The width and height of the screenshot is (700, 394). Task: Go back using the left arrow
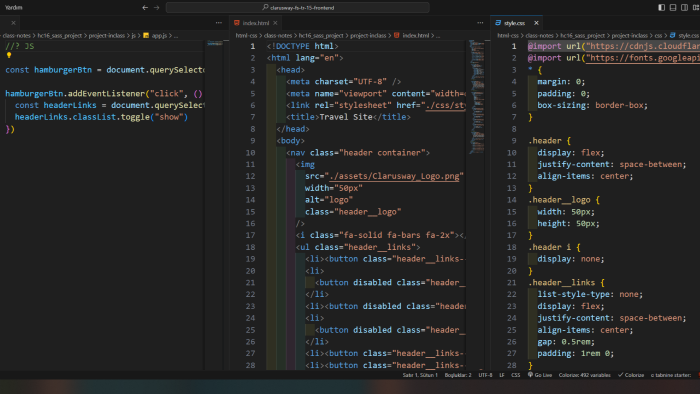(145, 8)
